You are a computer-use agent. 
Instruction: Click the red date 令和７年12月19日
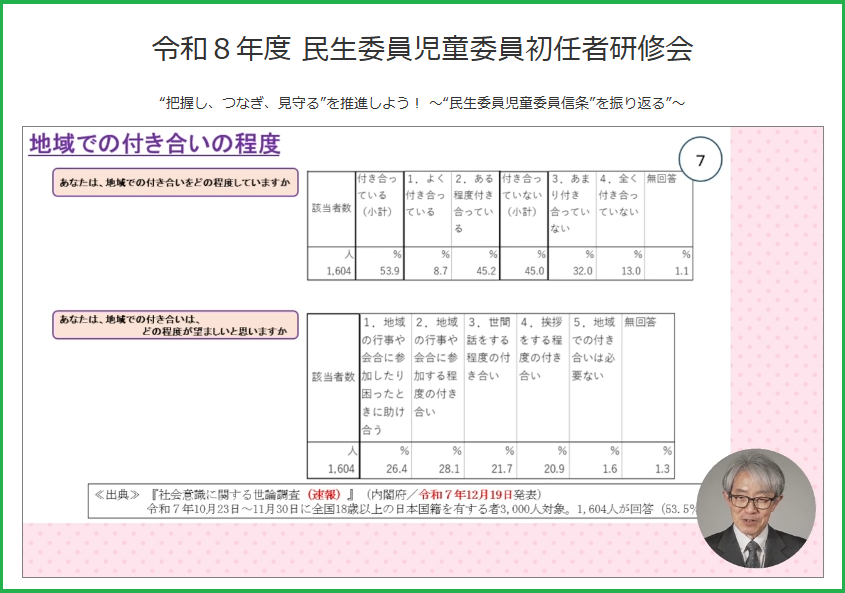(466, 494)
